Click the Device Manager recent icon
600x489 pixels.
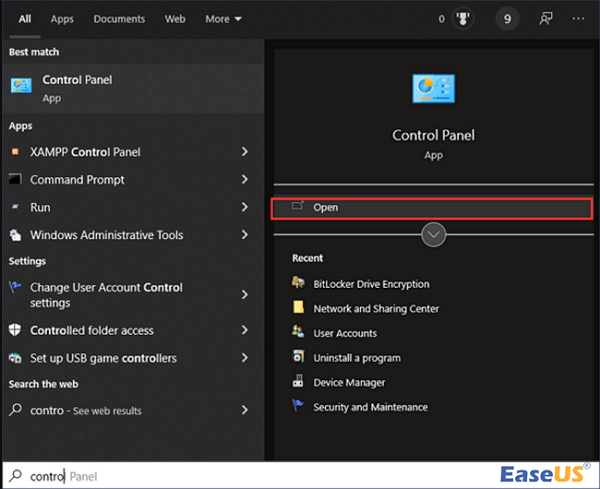click(x=298, y=382)
